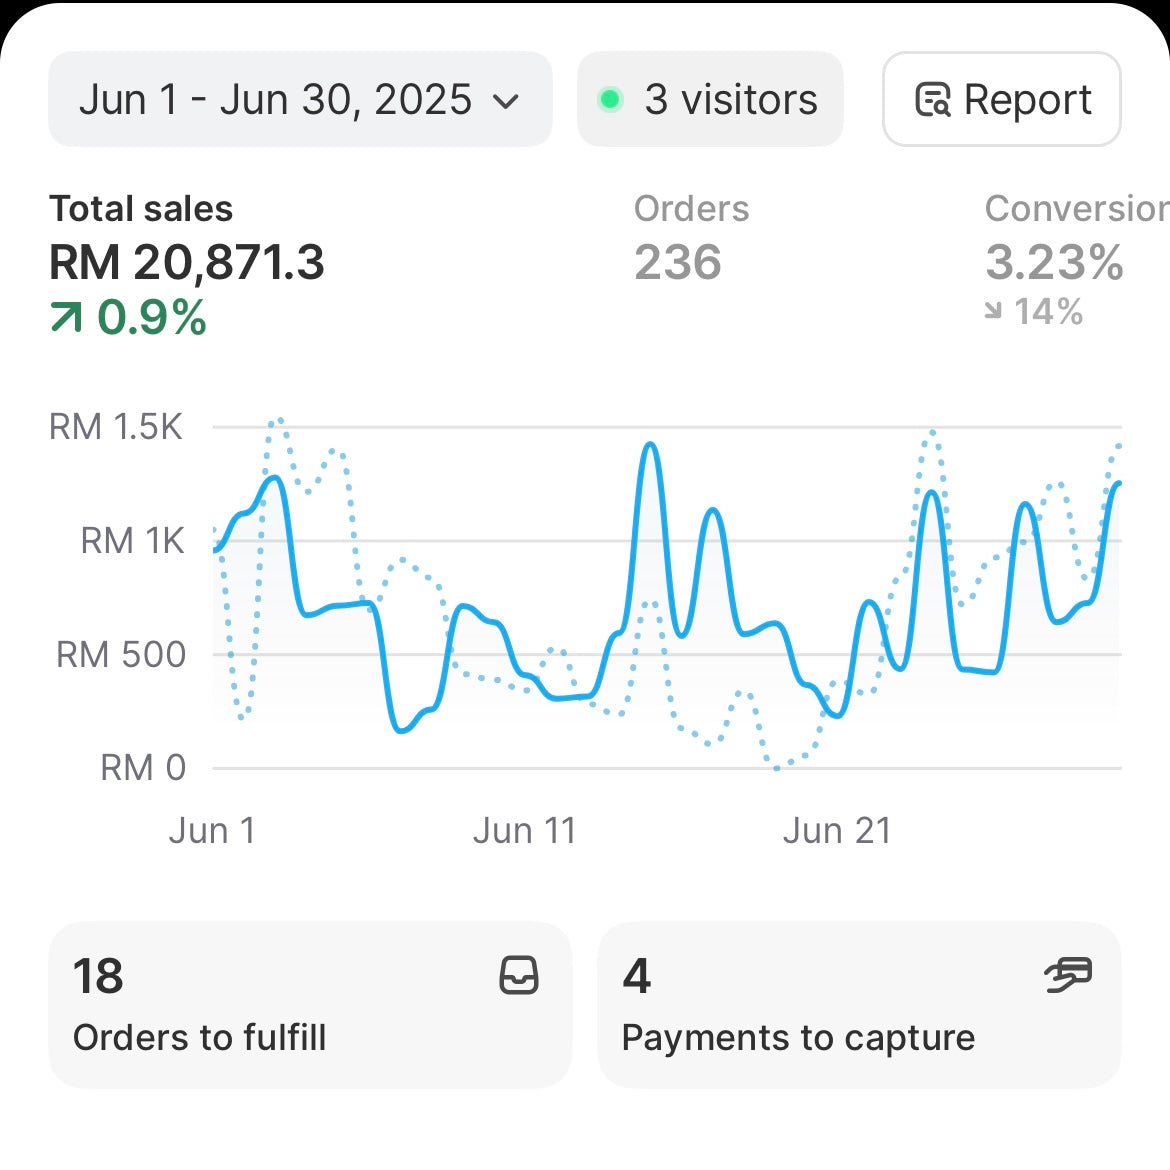Tap the downward arrow by 14%
Screen dimensions: 1170x1170
pyautogui.click(x=993, y=312)
